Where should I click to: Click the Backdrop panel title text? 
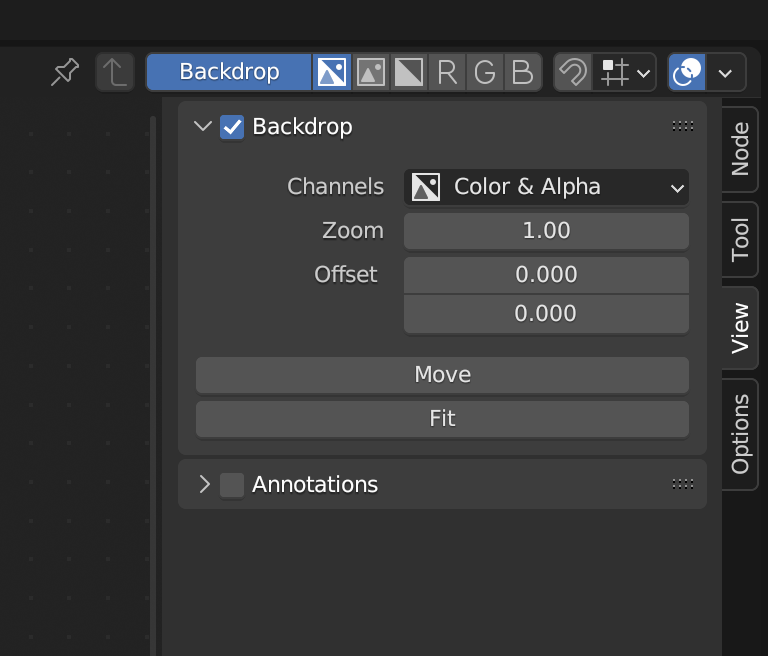pyautogui.click(x=302, y=127)
